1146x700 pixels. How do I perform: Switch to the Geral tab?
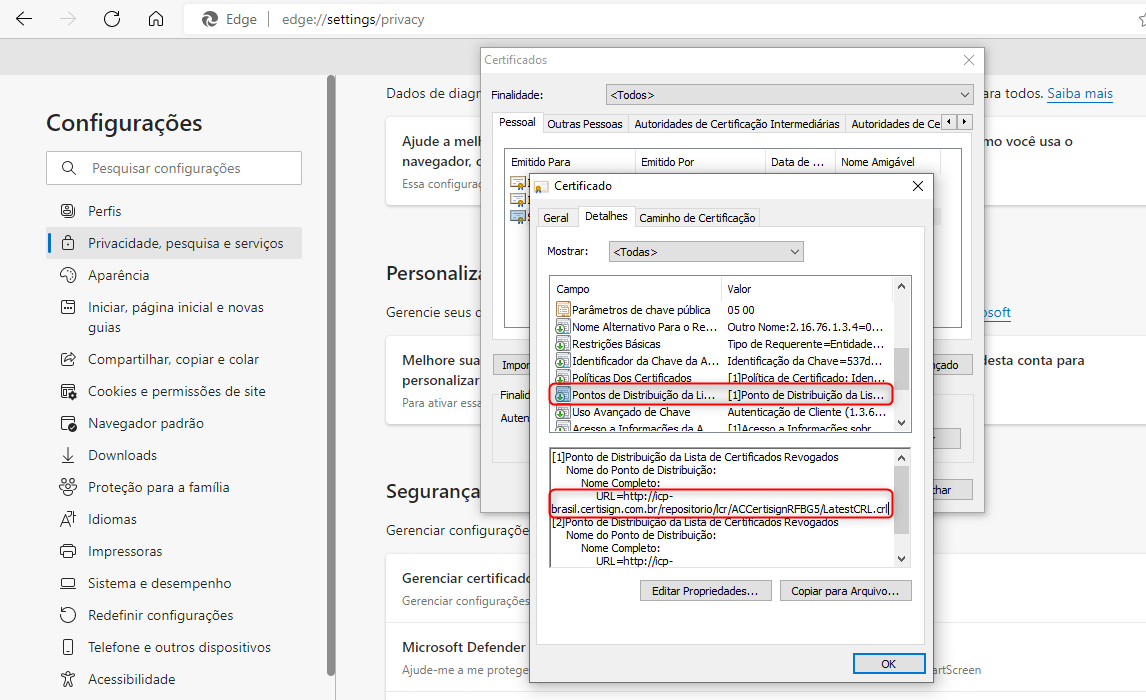click(555, 218)
